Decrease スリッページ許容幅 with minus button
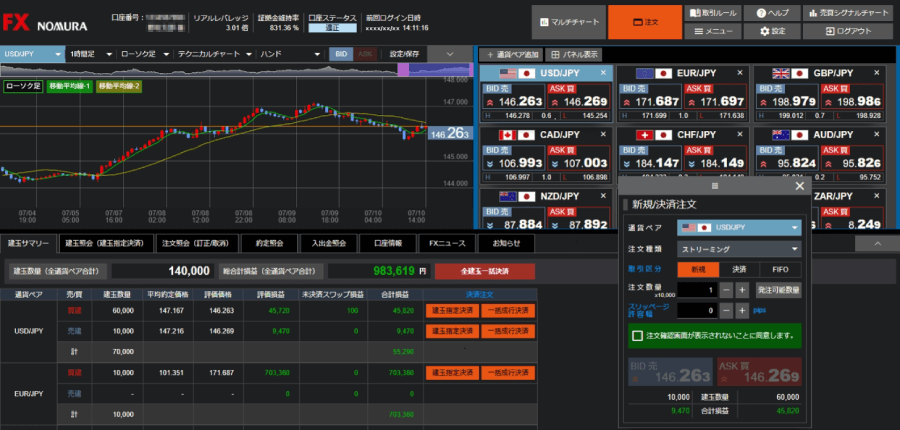This screenshot has height=430, width=900. point(726,311)
